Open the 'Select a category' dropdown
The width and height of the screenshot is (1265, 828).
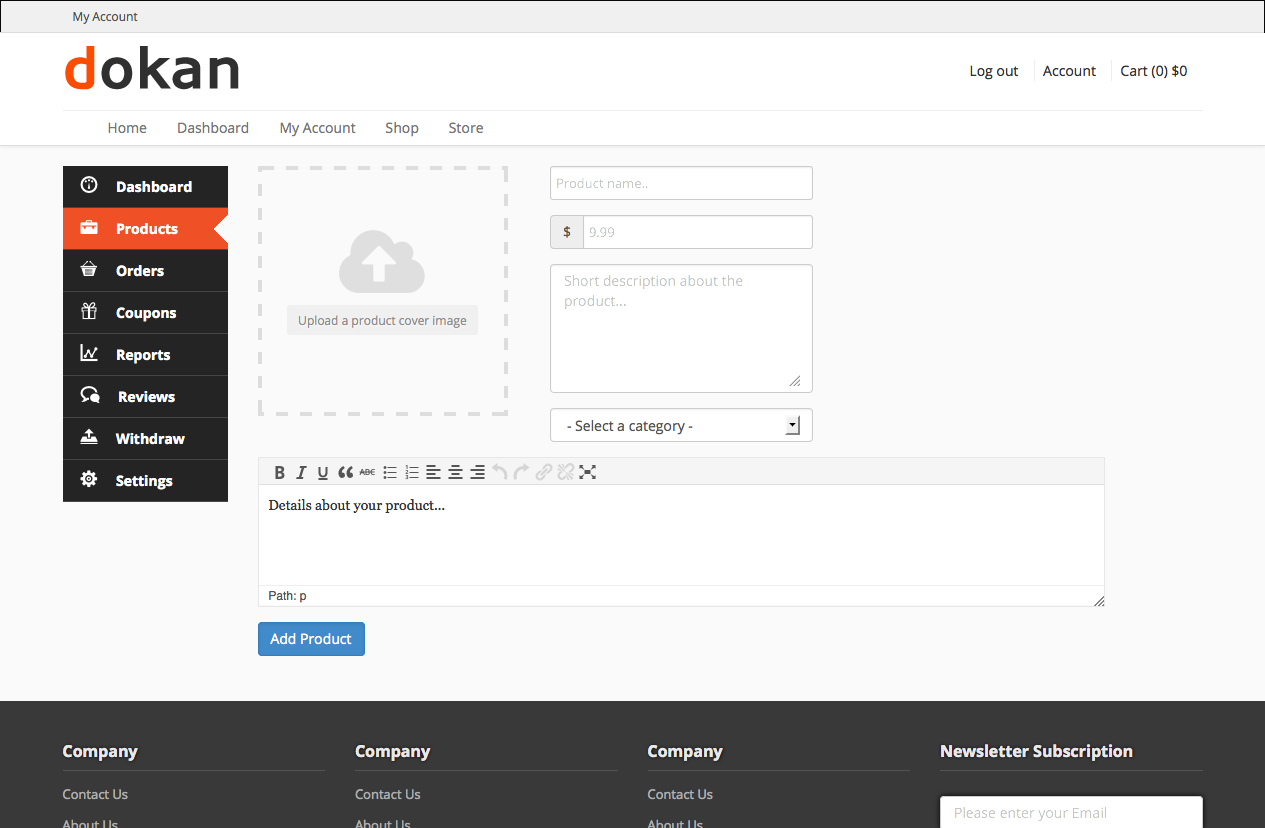point(681,426)
